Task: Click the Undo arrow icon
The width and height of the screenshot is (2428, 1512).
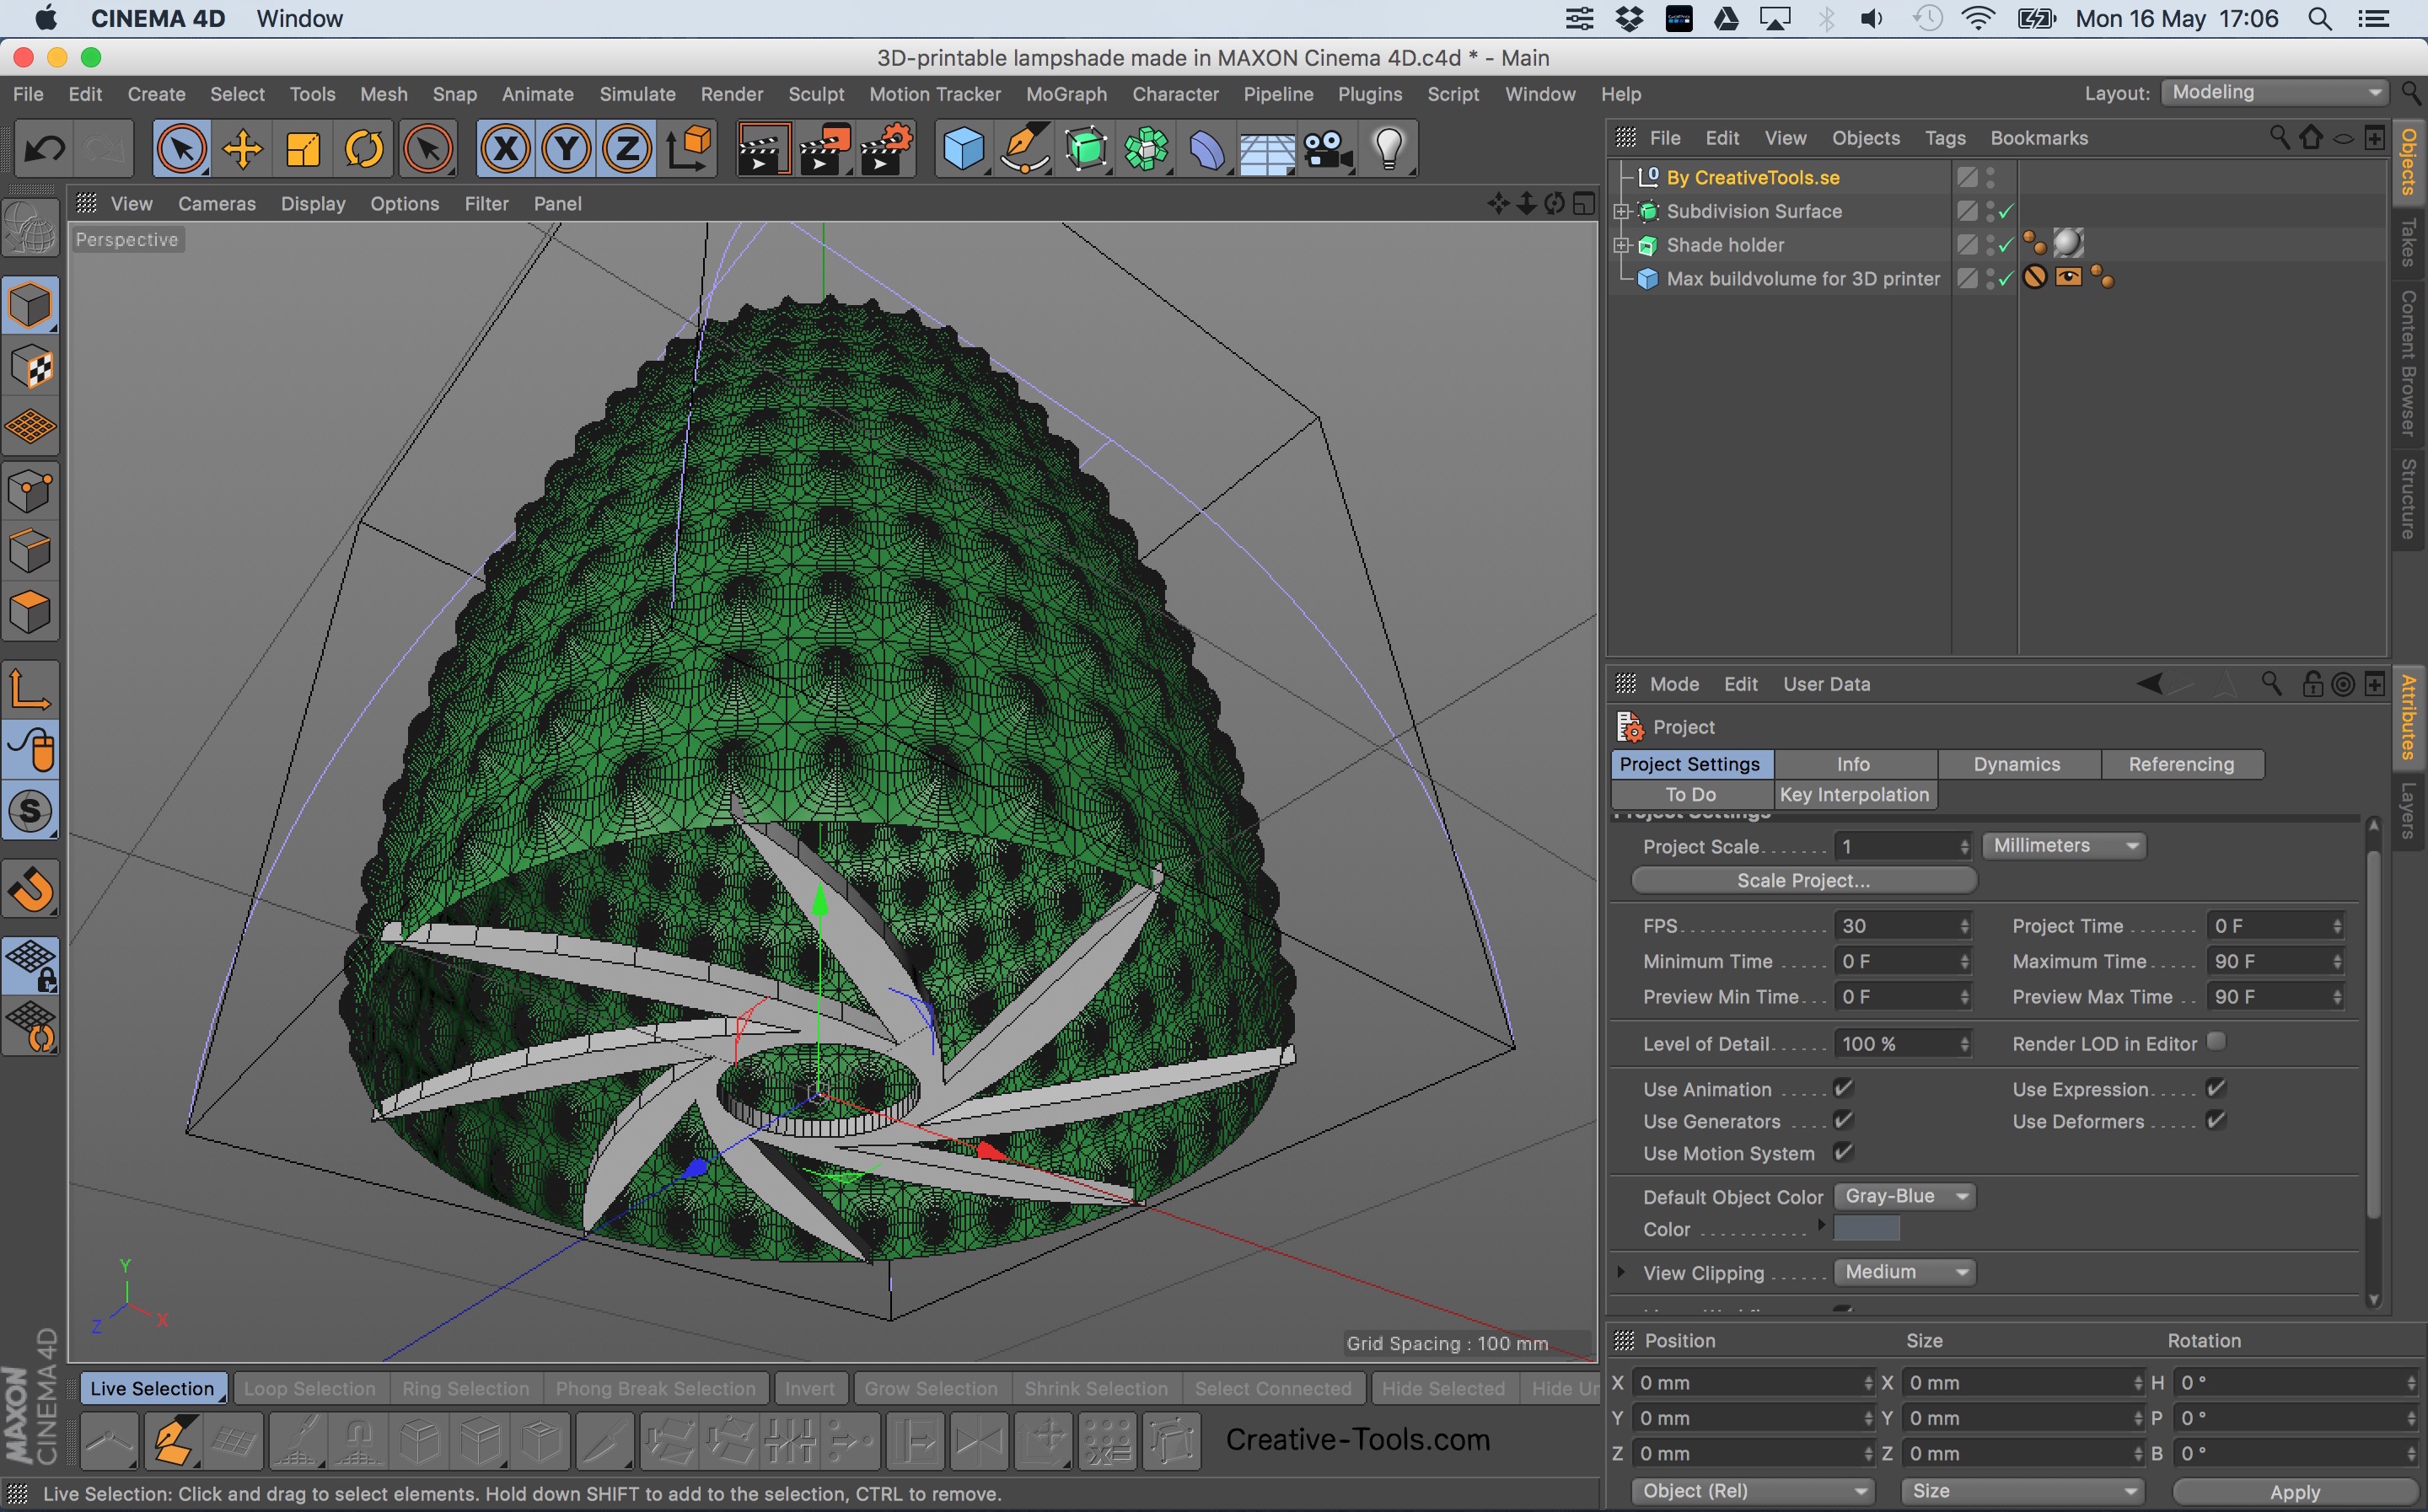Action: pyautogui.click(x=45, y=150)
